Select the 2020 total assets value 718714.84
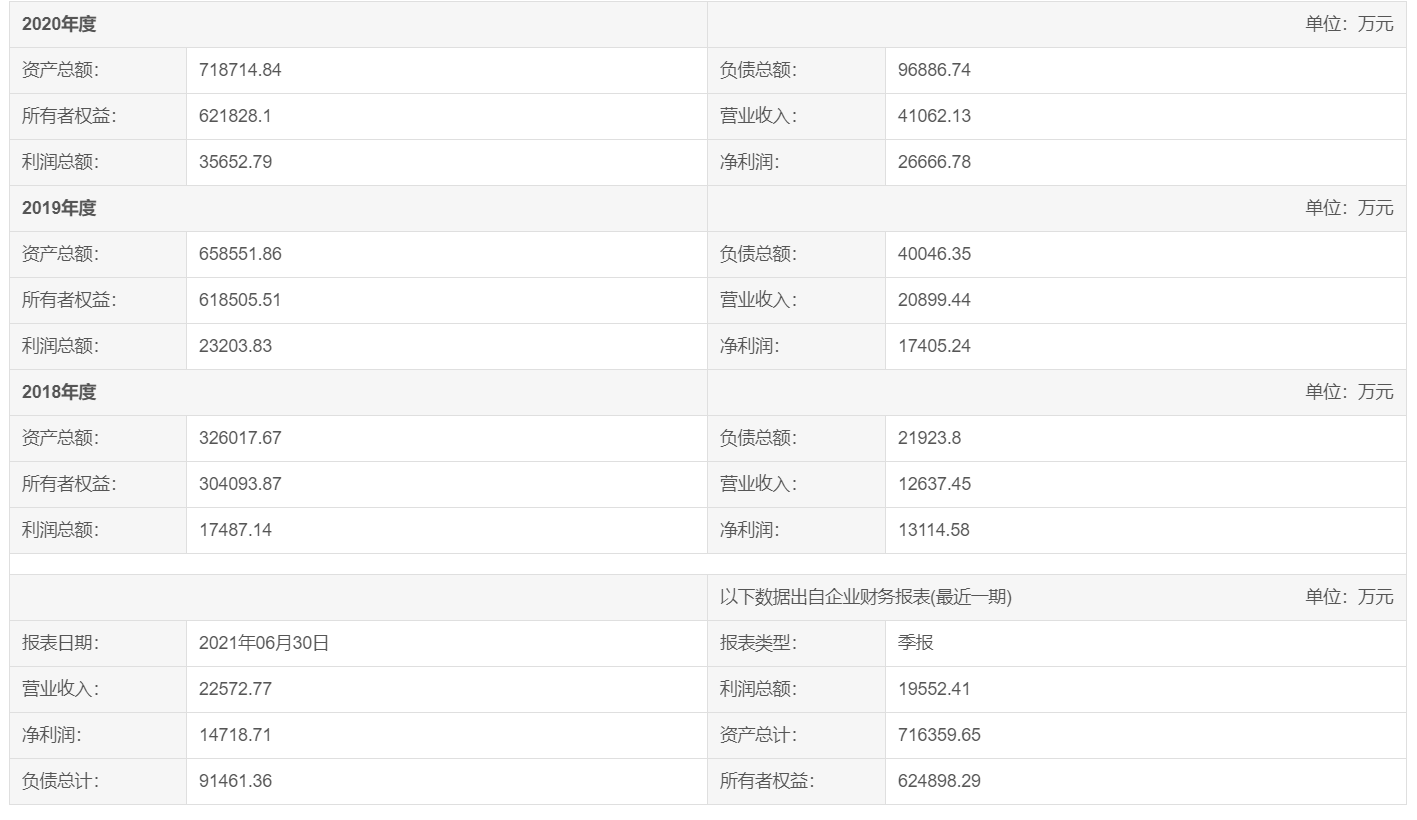1417x820 pixels. click(240, 71)
